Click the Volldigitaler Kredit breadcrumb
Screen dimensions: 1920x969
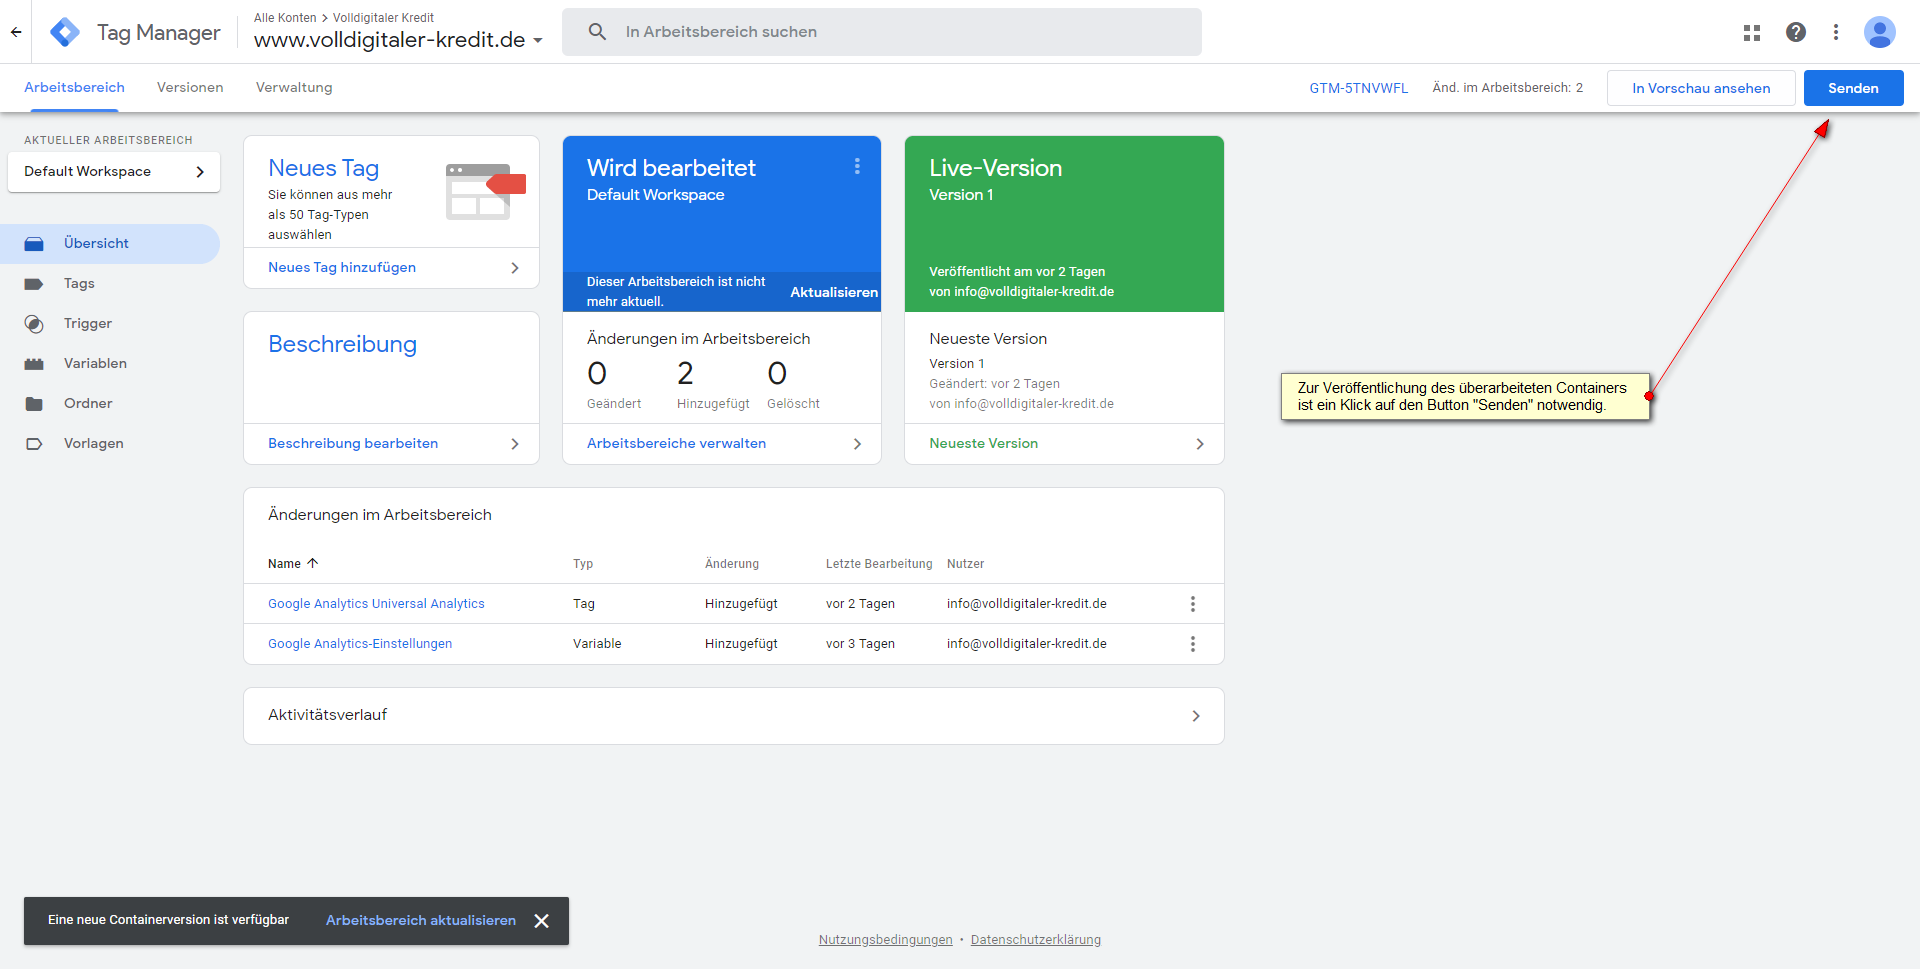[383, 18]
